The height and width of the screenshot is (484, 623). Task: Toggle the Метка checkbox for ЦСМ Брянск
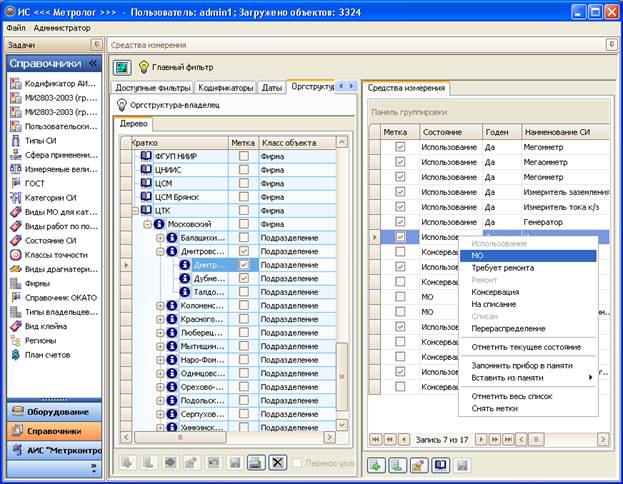click(243, 197)
